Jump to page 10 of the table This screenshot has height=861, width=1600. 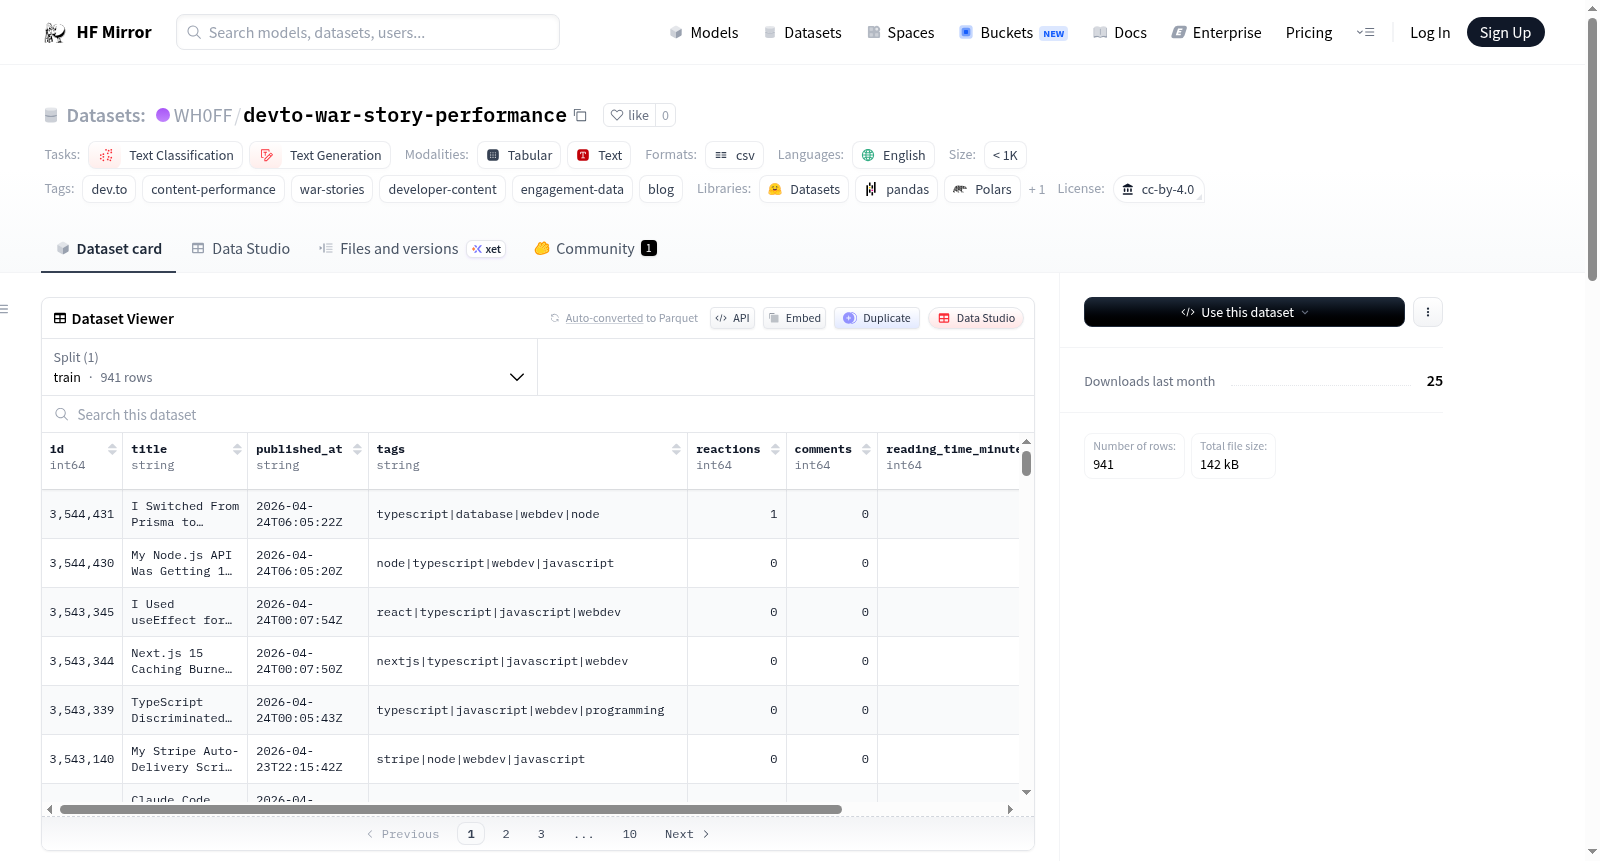coord(630,834)
